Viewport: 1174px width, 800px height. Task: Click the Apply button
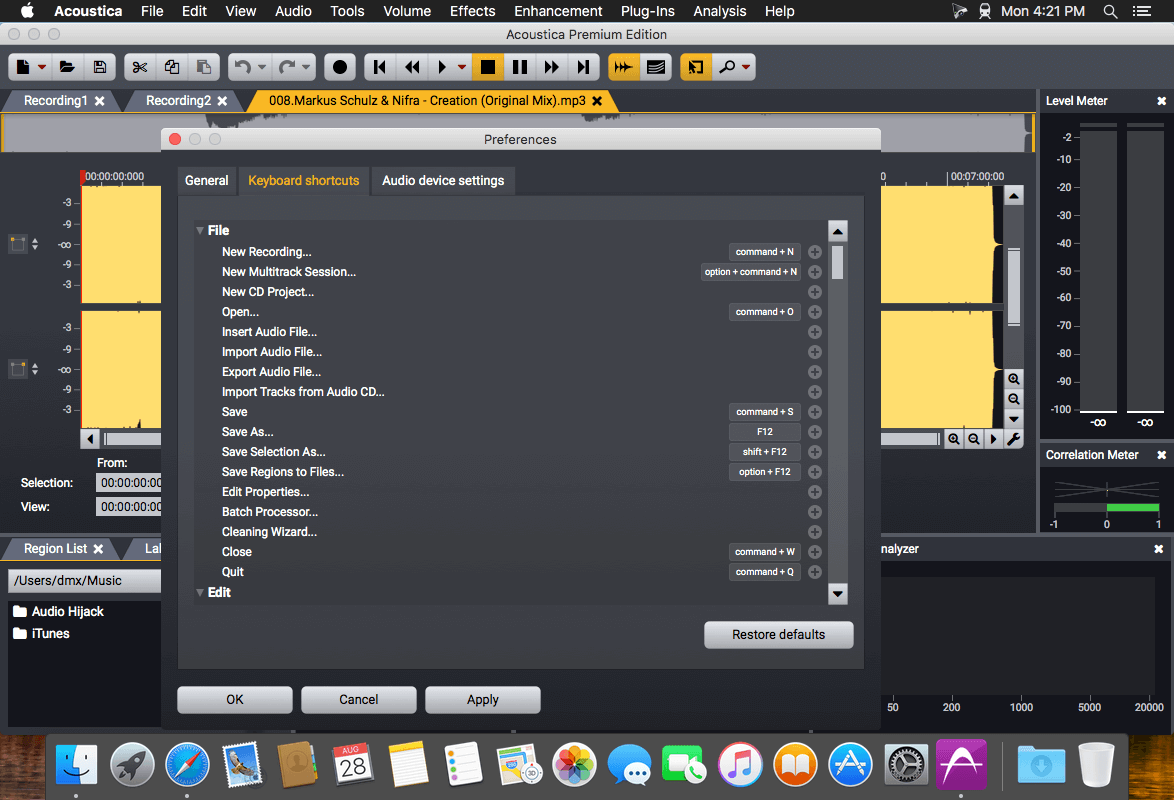click(x=483, y=700)
